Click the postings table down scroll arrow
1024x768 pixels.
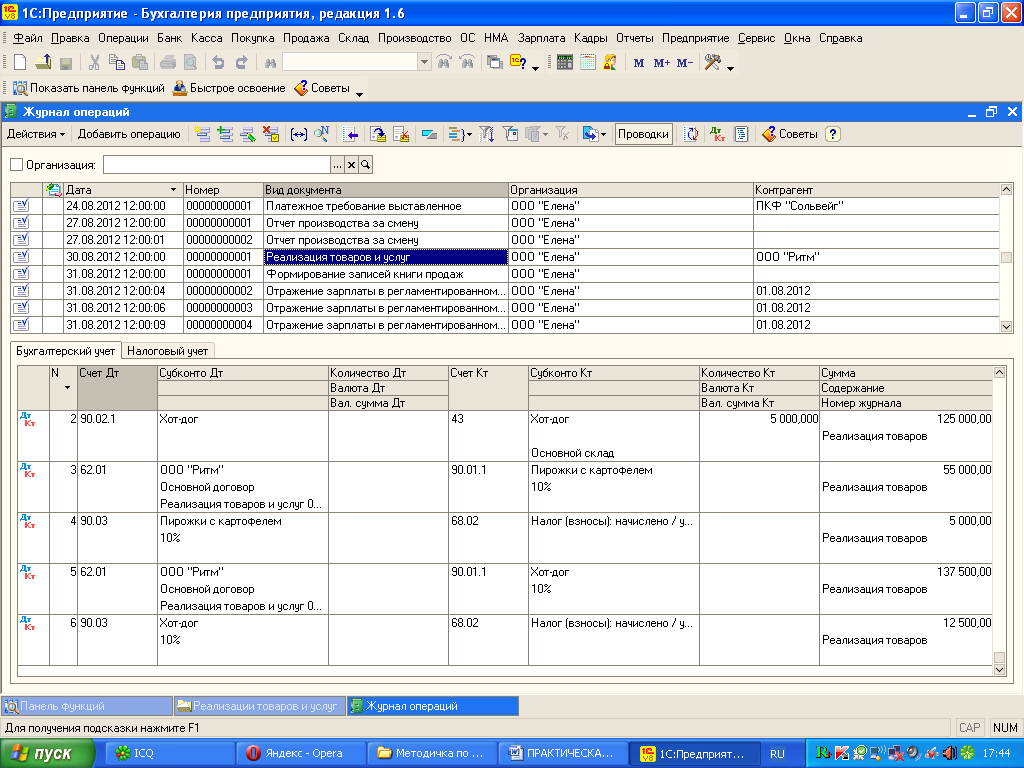(x=999, y=669)
